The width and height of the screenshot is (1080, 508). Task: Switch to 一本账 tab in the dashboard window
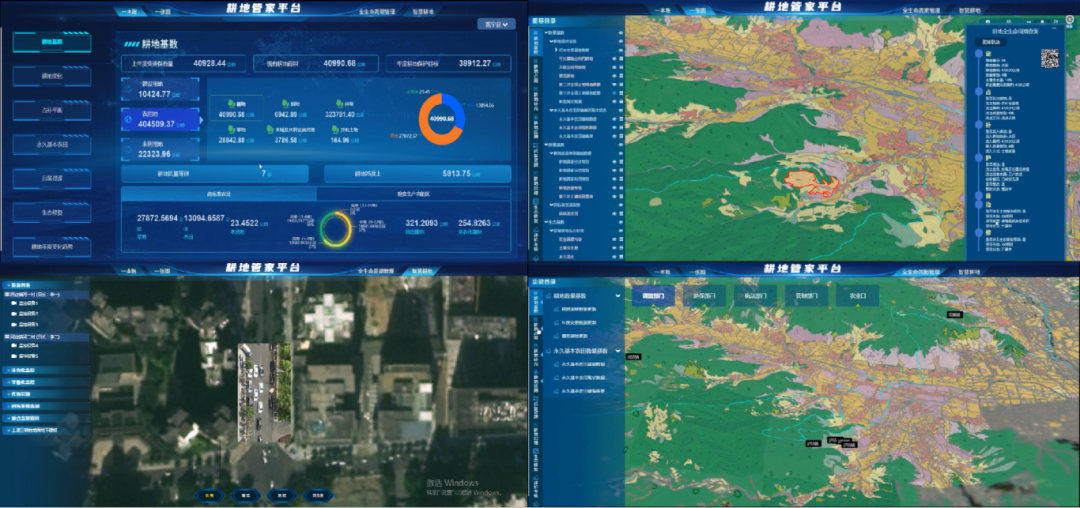click(129, 12)
